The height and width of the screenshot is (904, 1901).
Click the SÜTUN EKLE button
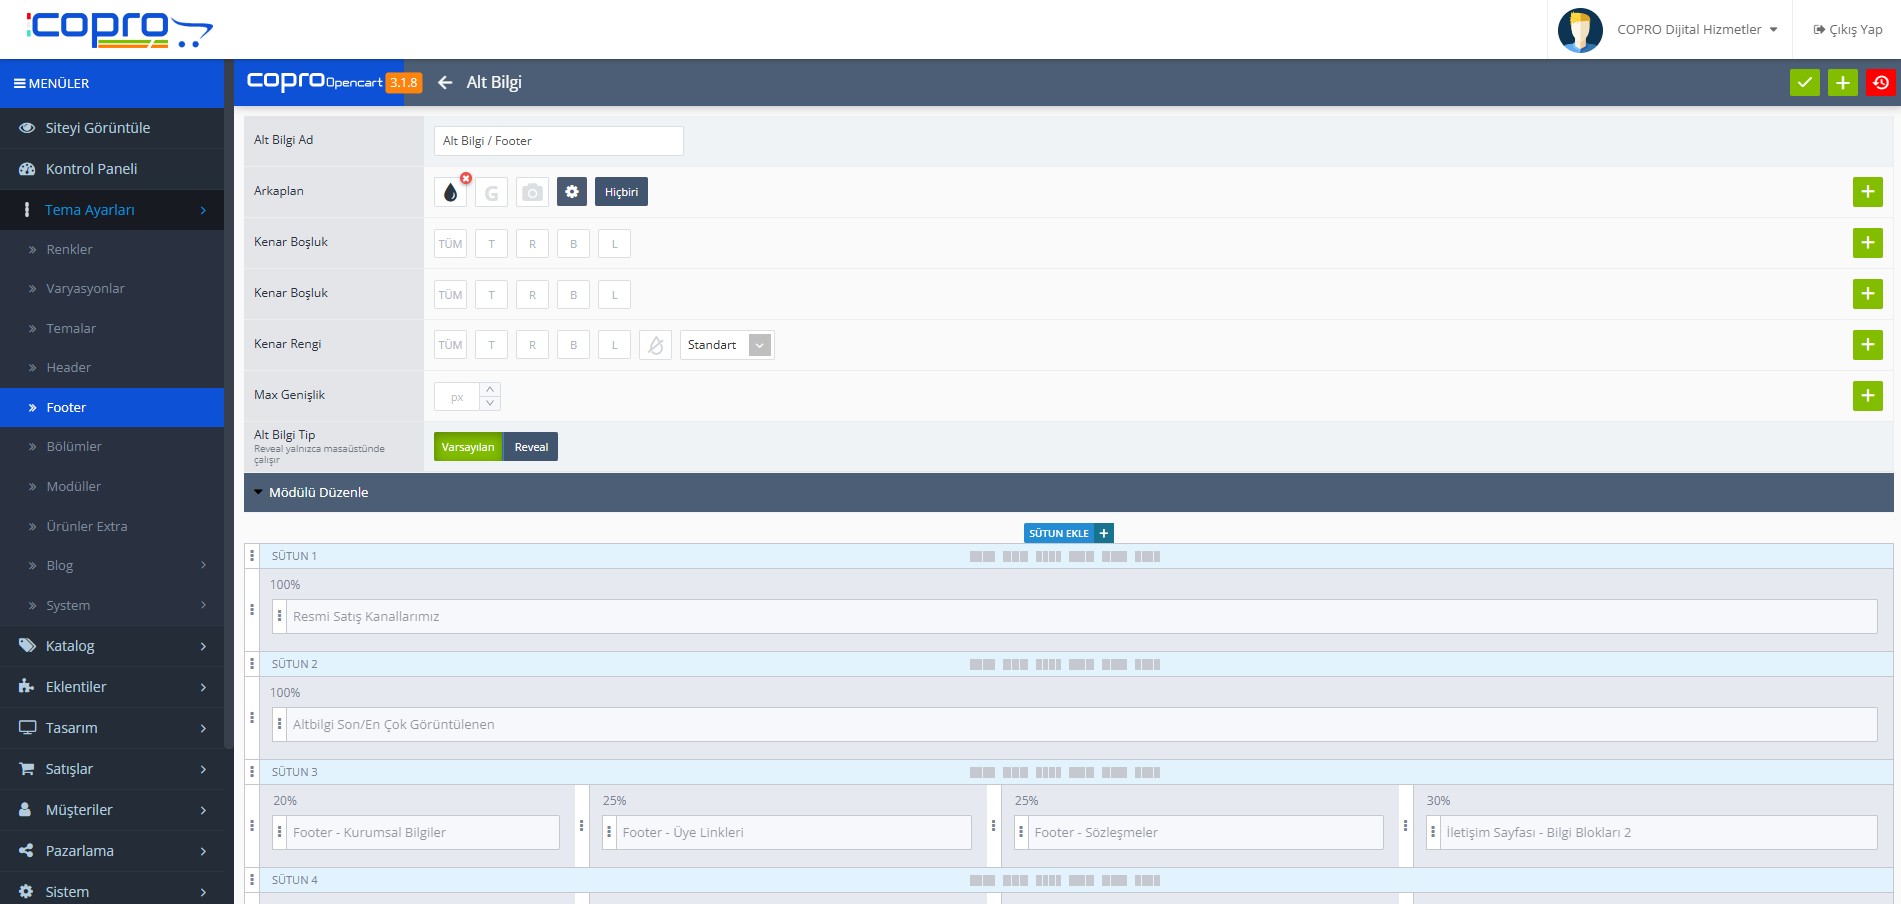1067,534
